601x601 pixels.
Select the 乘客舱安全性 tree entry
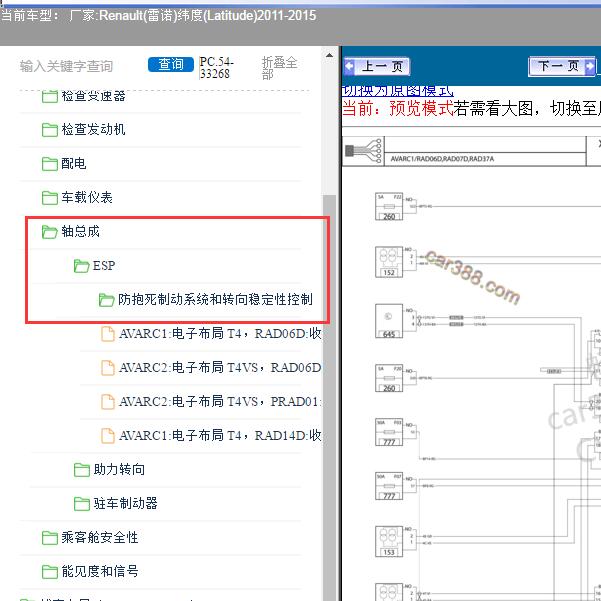point(100,537)
